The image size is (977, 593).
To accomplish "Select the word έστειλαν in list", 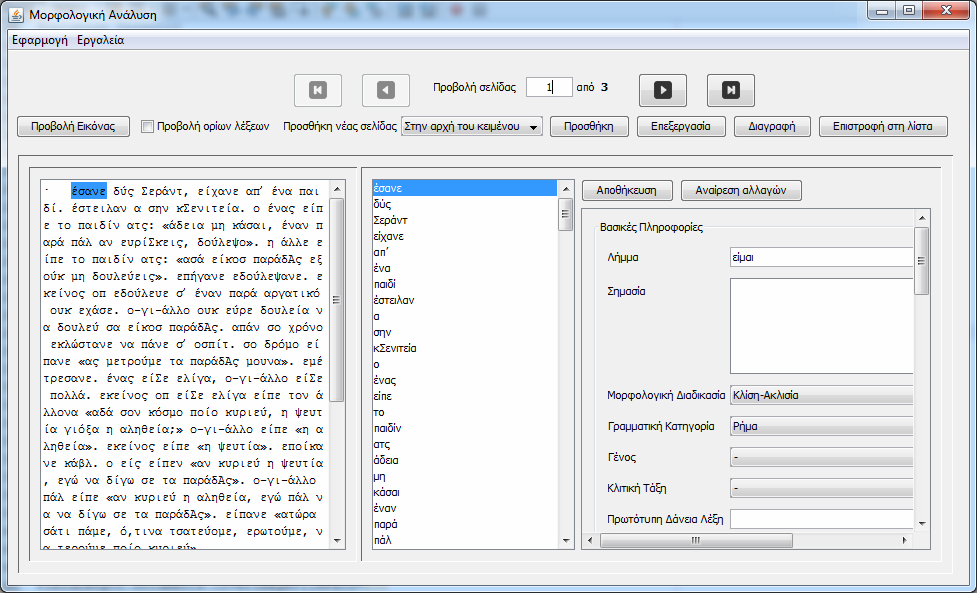I will click(x=464, y=300).
